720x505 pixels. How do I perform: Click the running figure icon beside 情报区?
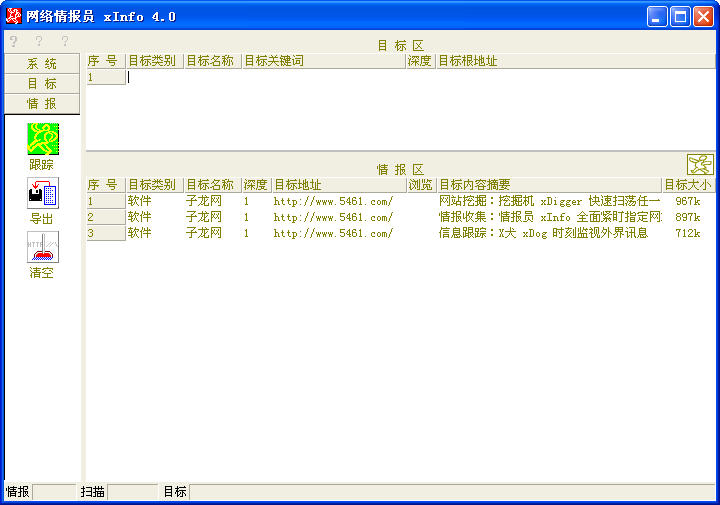[x=700, y=164]
